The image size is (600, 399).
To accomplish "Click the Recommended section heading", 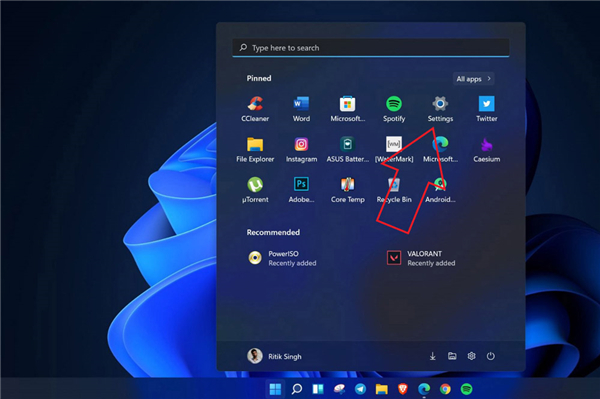I will pyautogui.click(x=273, y=232).
